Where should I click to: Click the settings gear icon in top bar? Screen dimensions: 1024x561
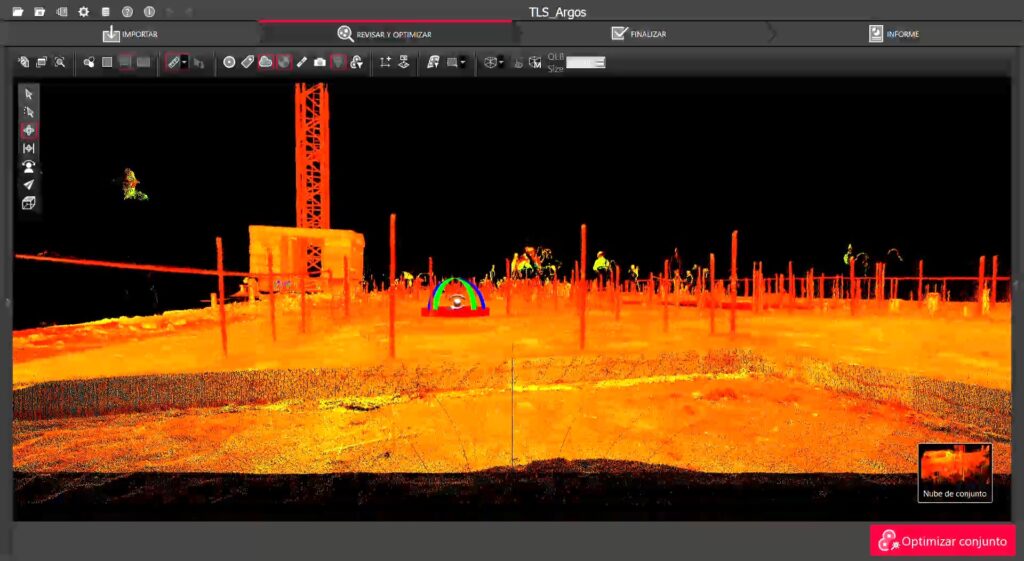click(83, 12)
